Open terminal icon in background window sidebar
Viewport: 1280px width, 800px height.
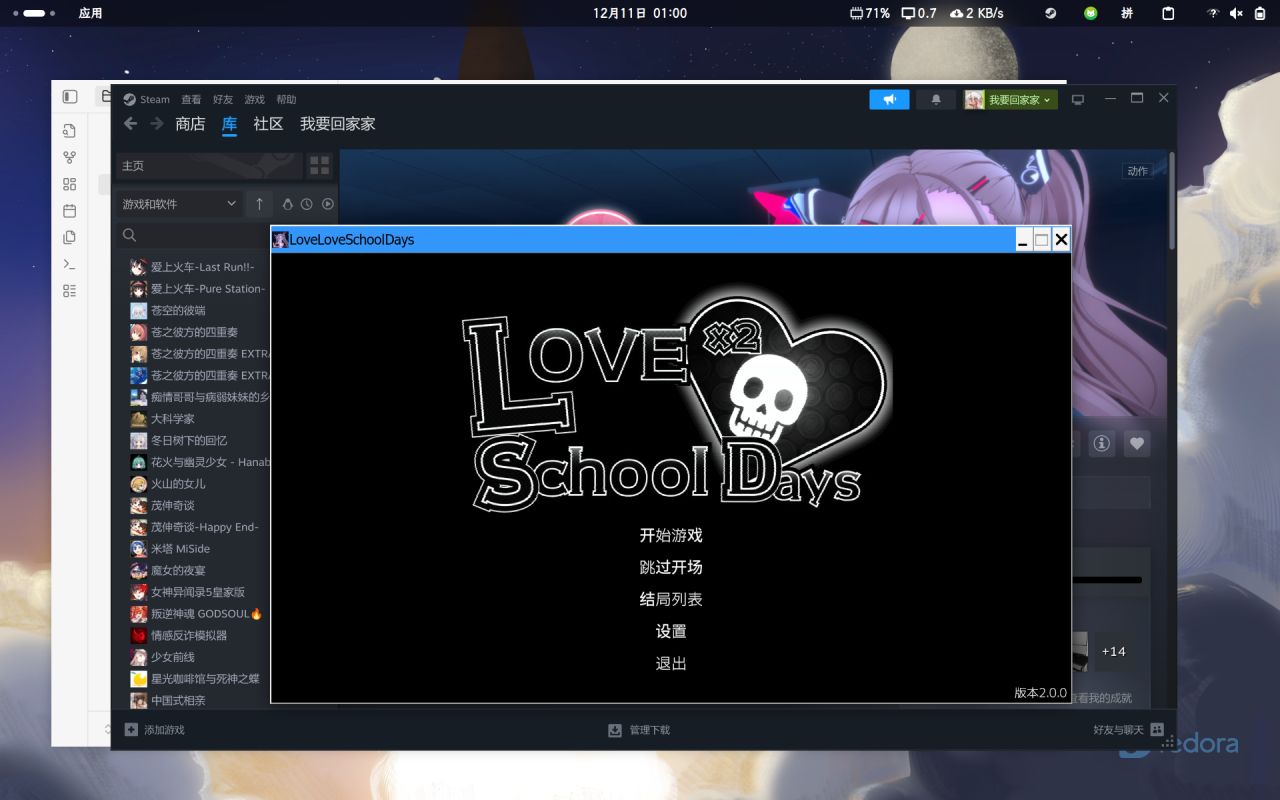[69, 264]
